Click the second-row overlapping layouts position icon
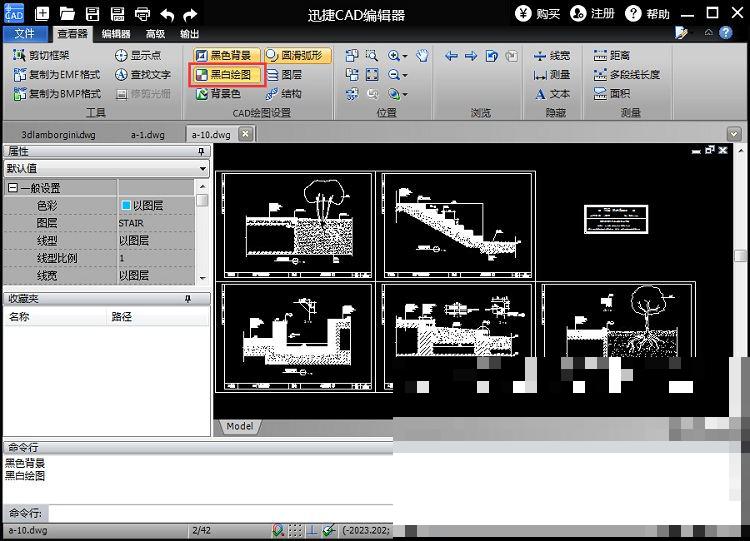The width and height of the screenshot is (750, 541). click(x=352, y=75)
